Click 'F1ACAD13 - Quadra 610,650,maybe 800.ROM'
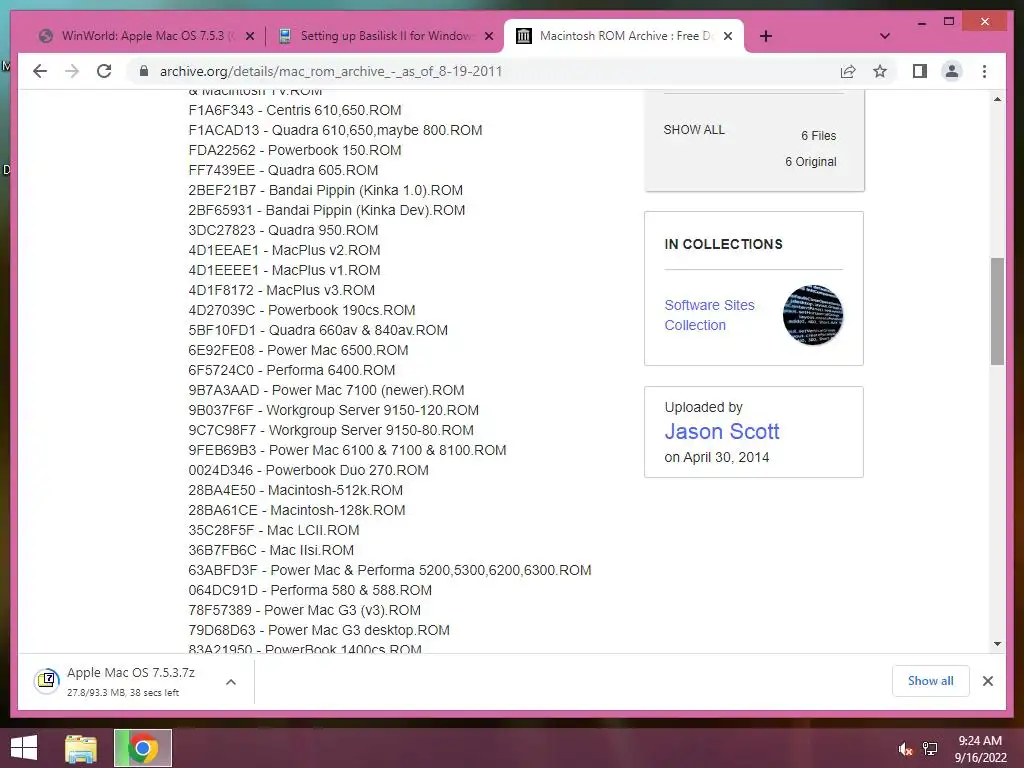The height and width of the screenshot is (768, 1024). point(335,130)
